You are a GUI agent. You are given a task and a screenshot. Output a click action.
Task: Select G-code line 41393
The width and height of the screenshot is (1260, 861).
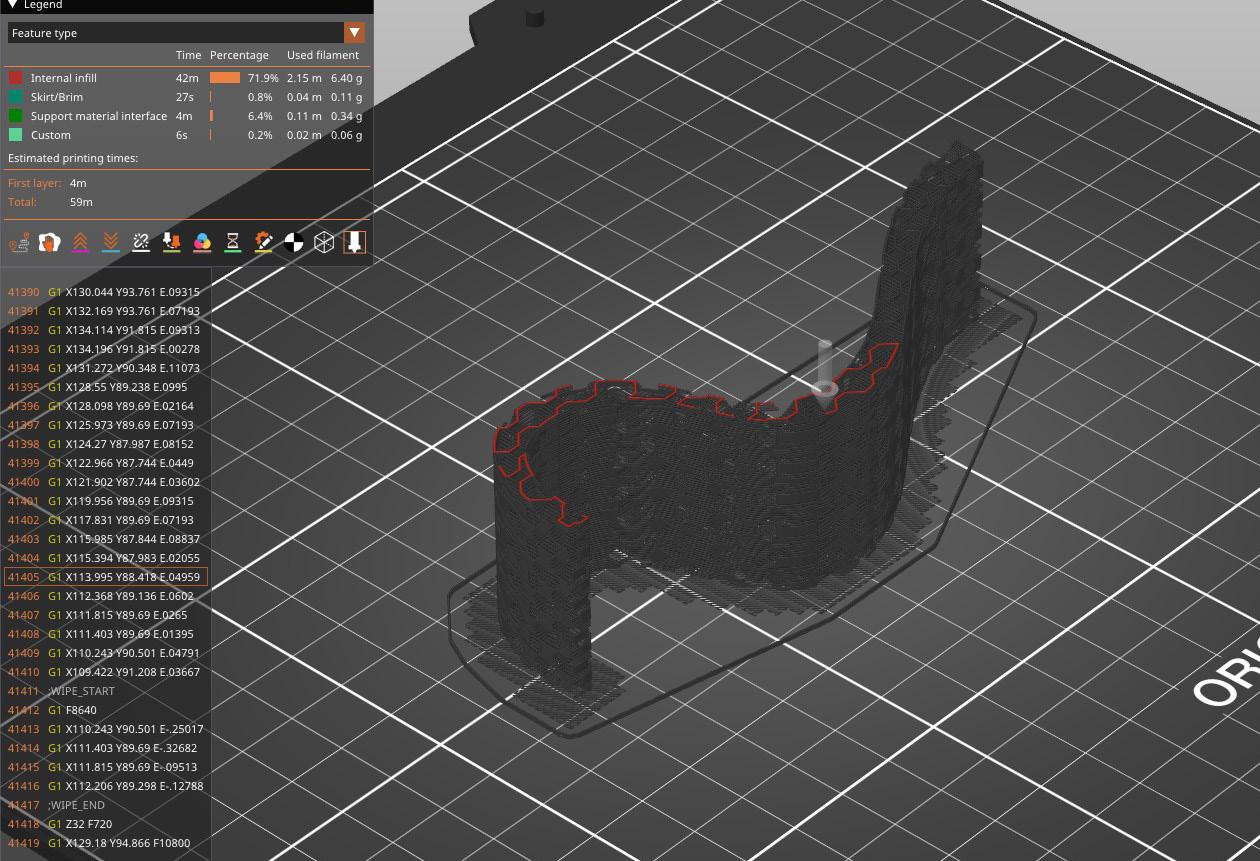(x=105, y=349)
